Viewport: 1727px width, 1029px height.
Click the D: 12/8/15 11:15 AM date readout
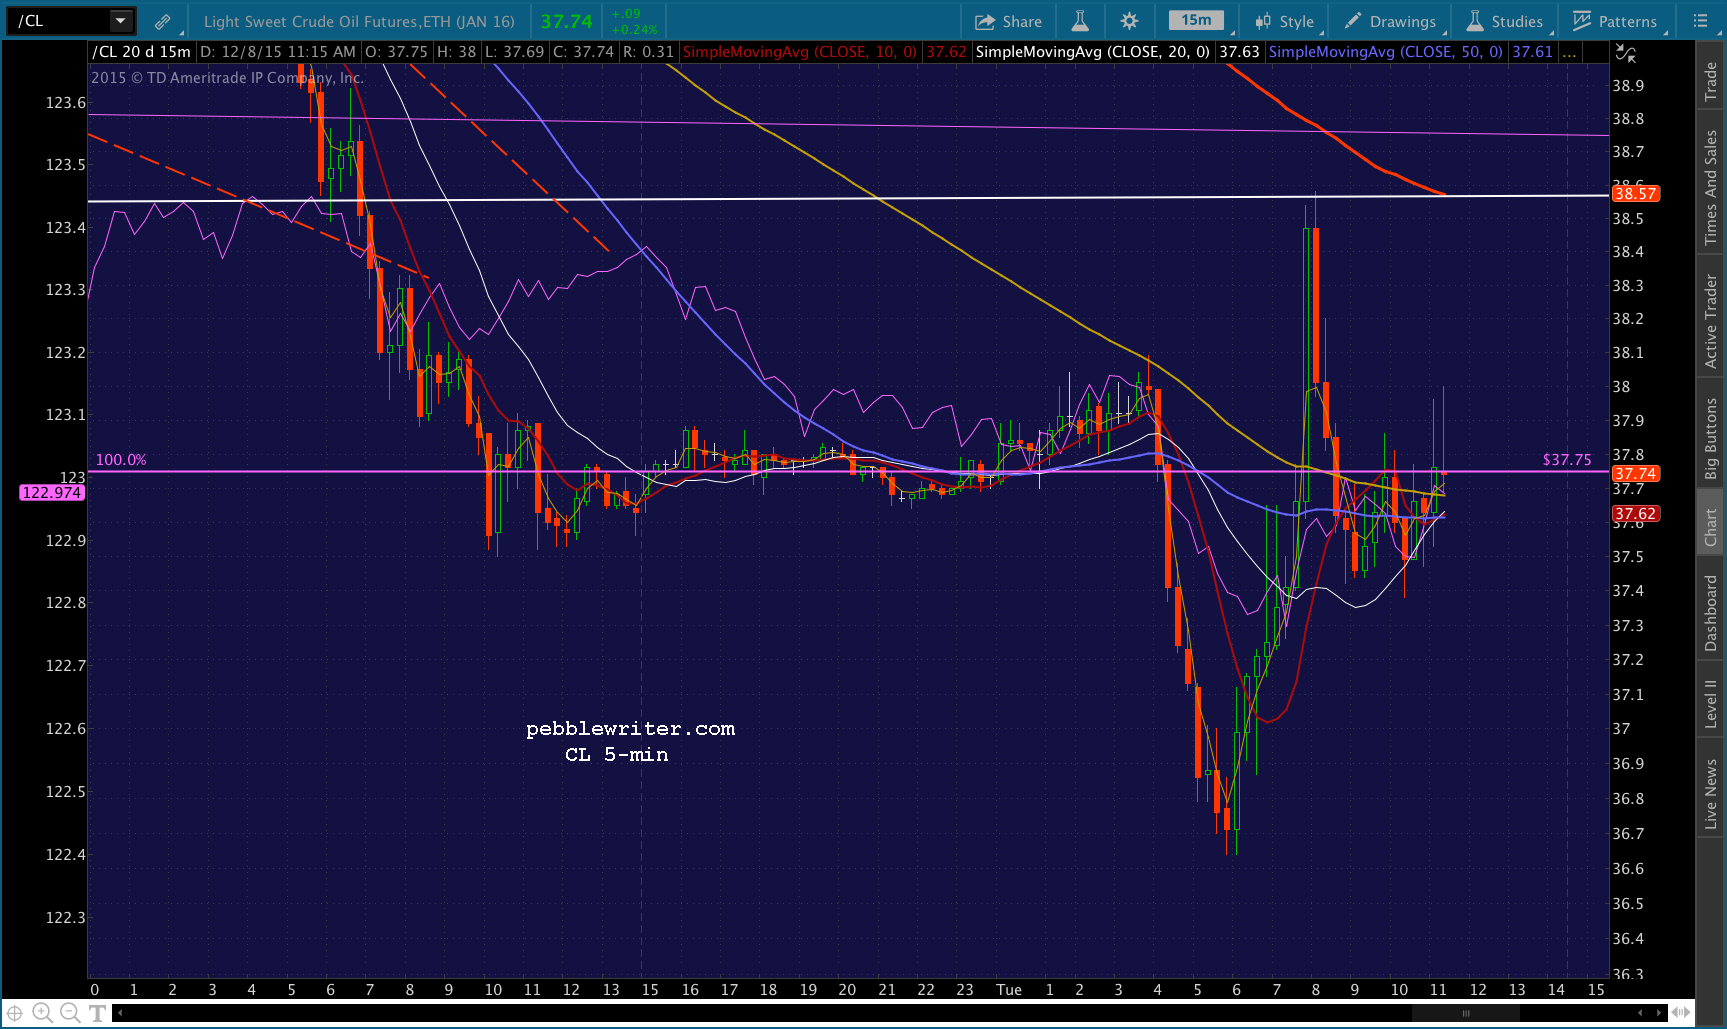278,52
